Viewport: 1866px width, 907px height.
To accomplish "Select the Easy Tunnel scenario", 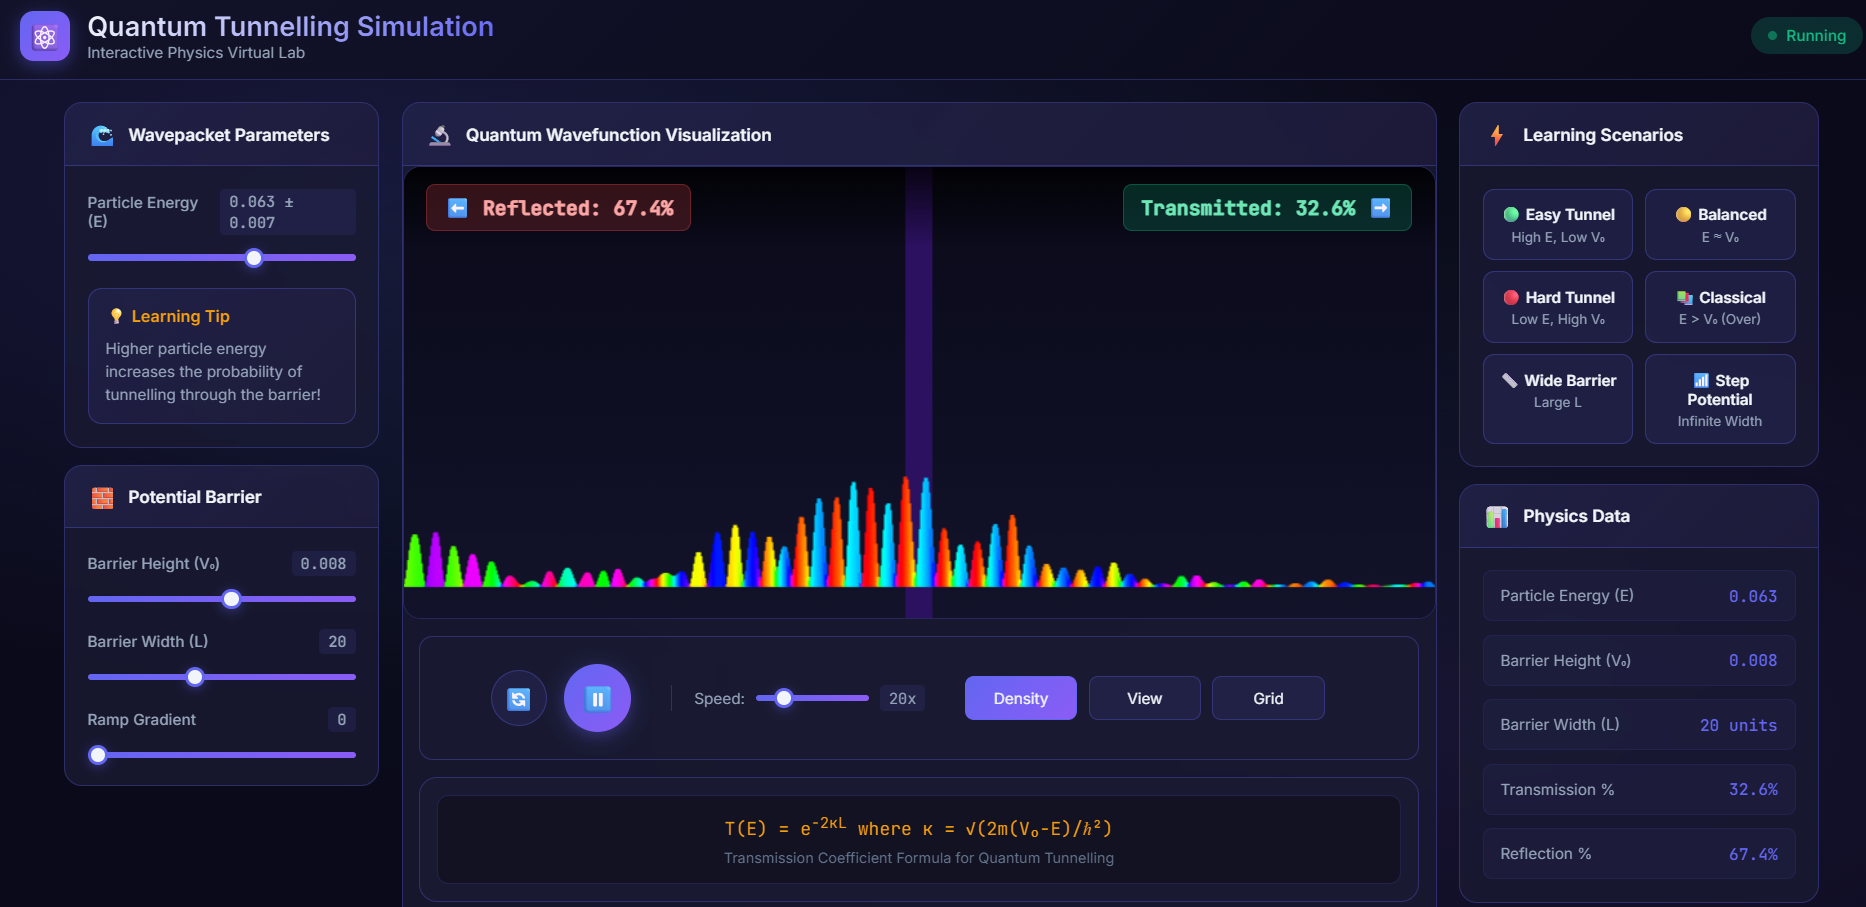I will 1557,225.
